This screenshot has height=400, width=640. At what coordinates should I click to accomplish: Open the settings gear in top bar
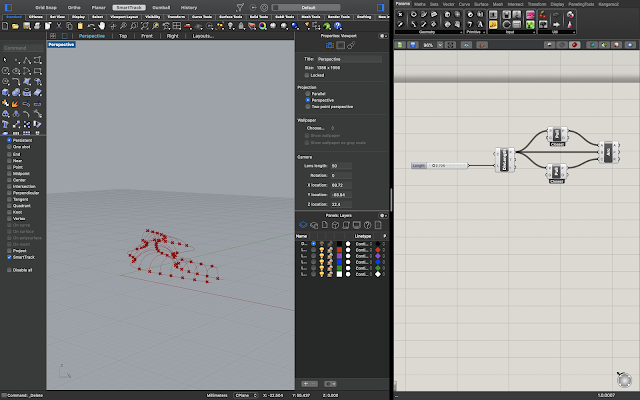coord(264,7)
